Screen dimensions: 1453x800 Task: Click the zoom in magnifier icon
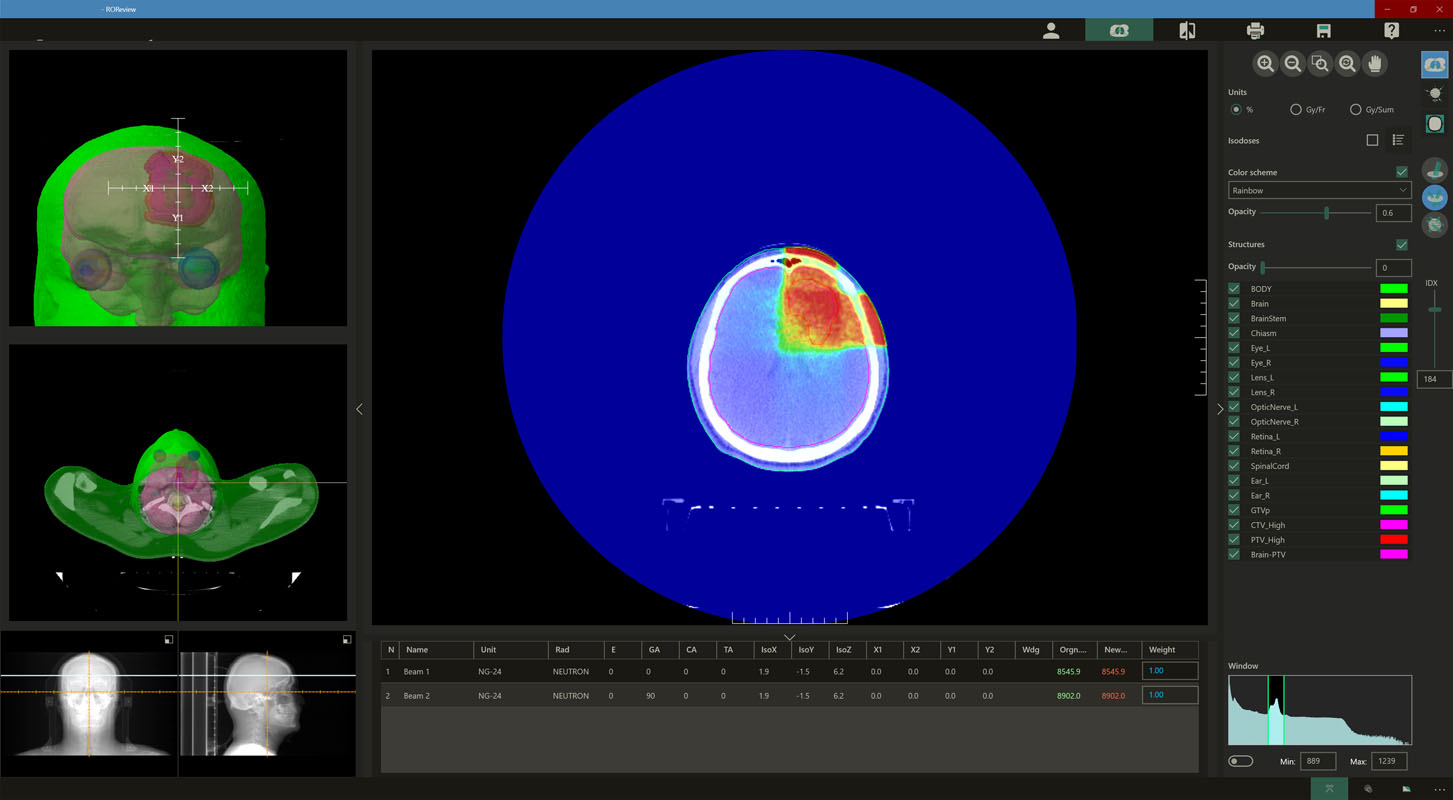tap(1265, 64)
